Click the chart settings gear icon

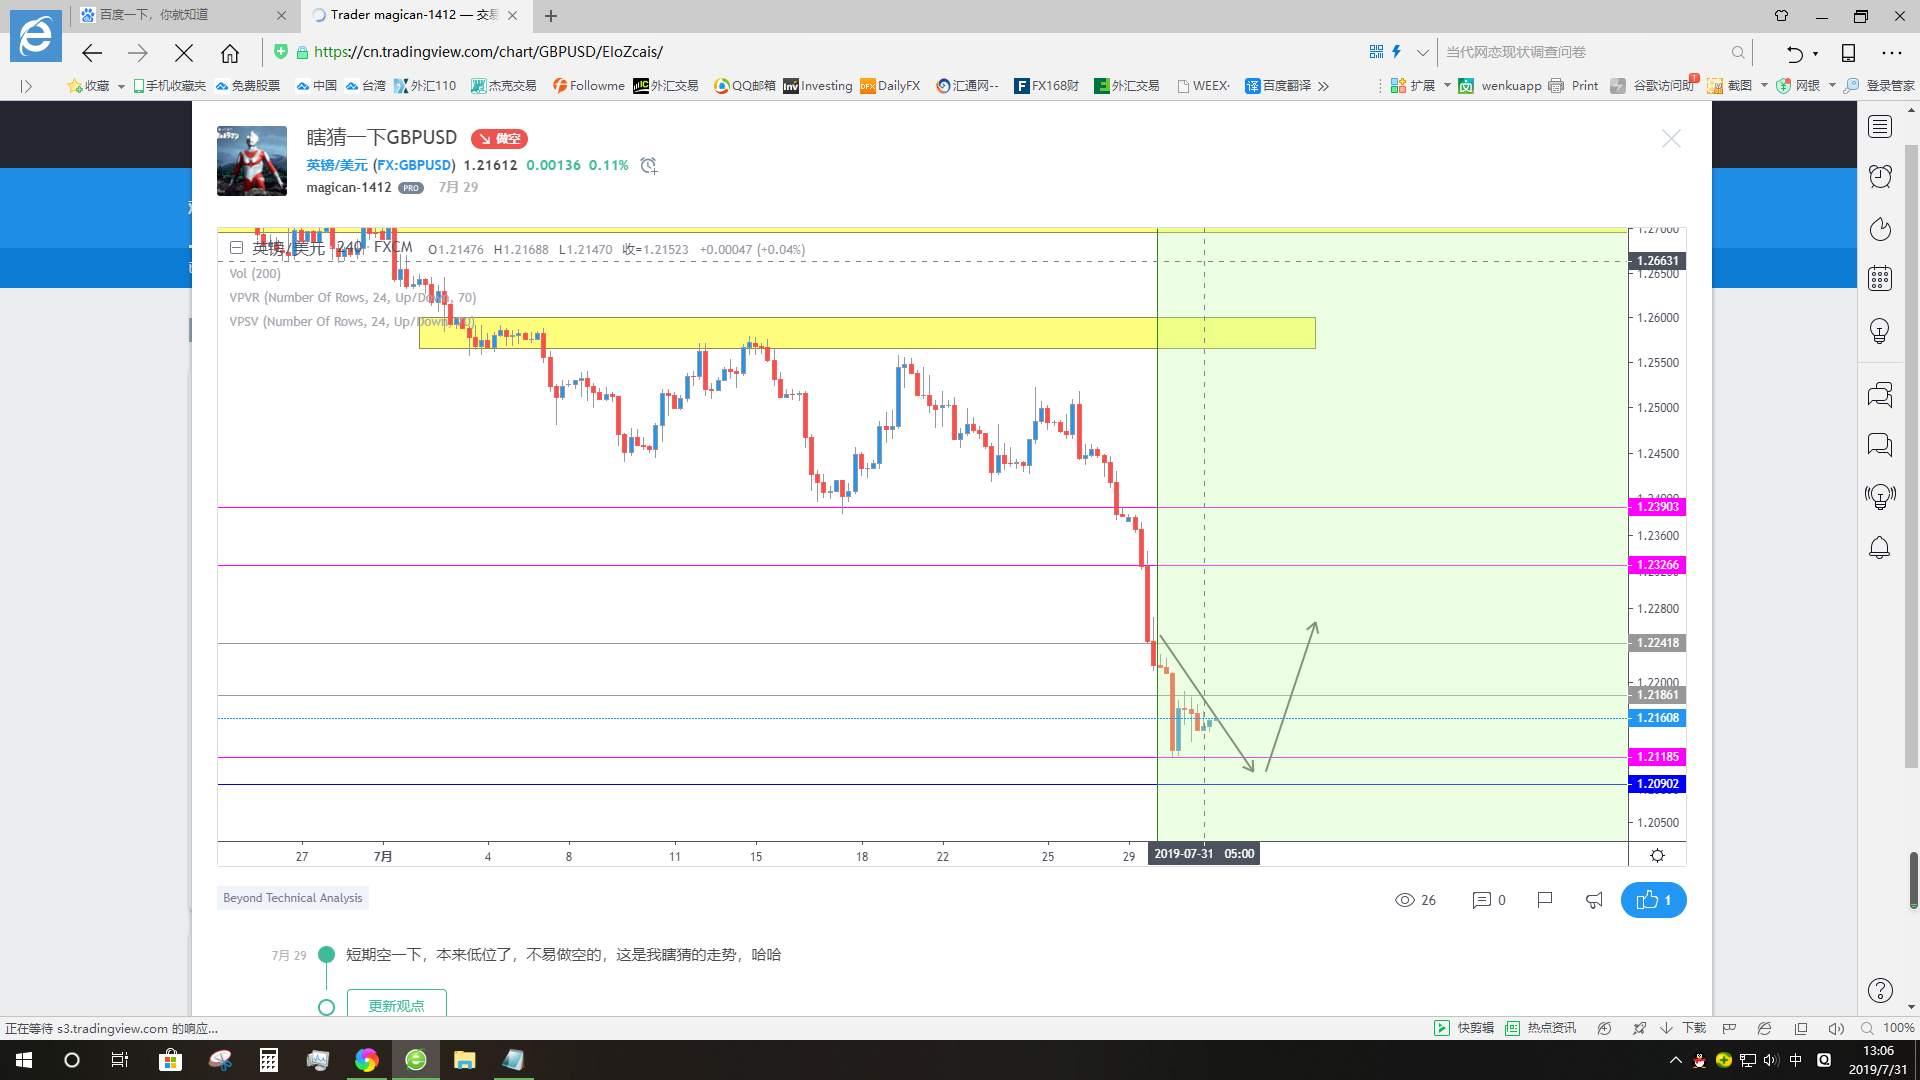pos(1657,855)
